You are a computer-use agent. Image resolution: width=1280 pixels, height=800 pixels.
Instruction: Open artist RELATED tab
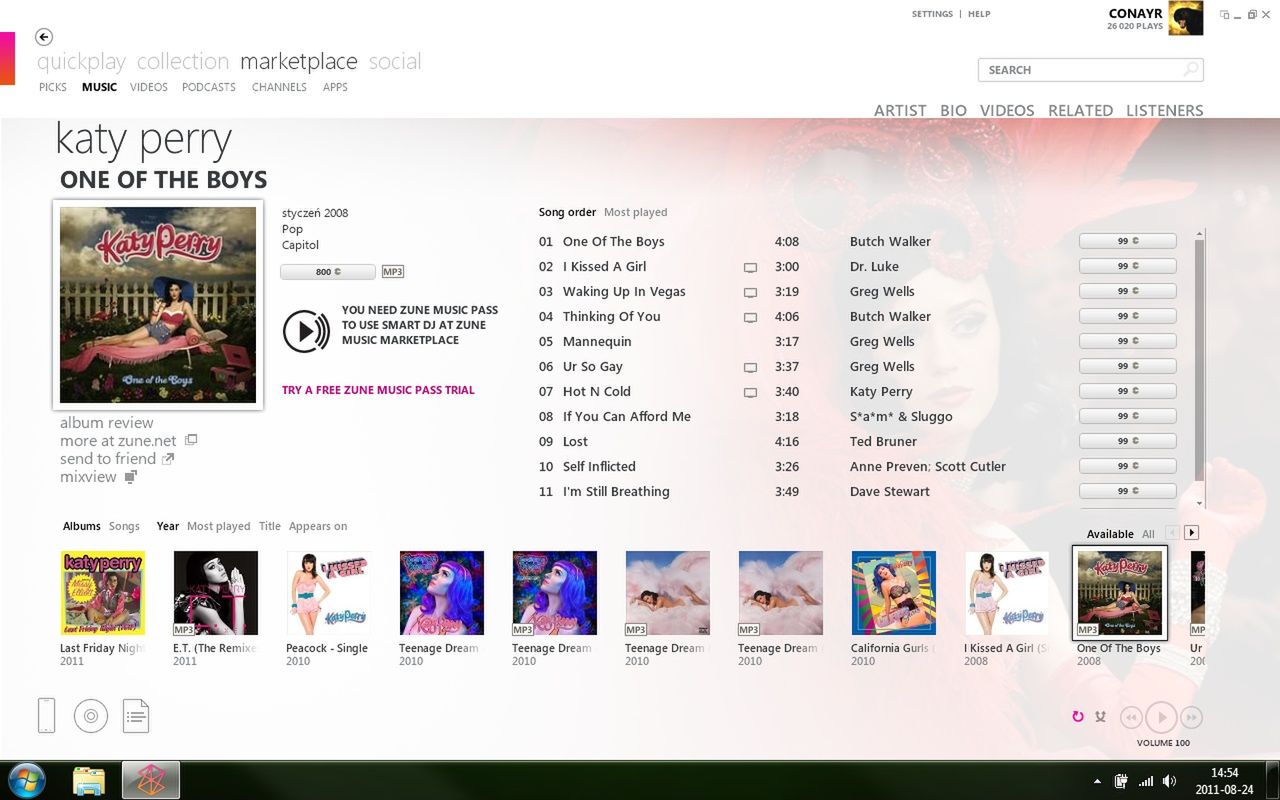(x=1080, y=110)
